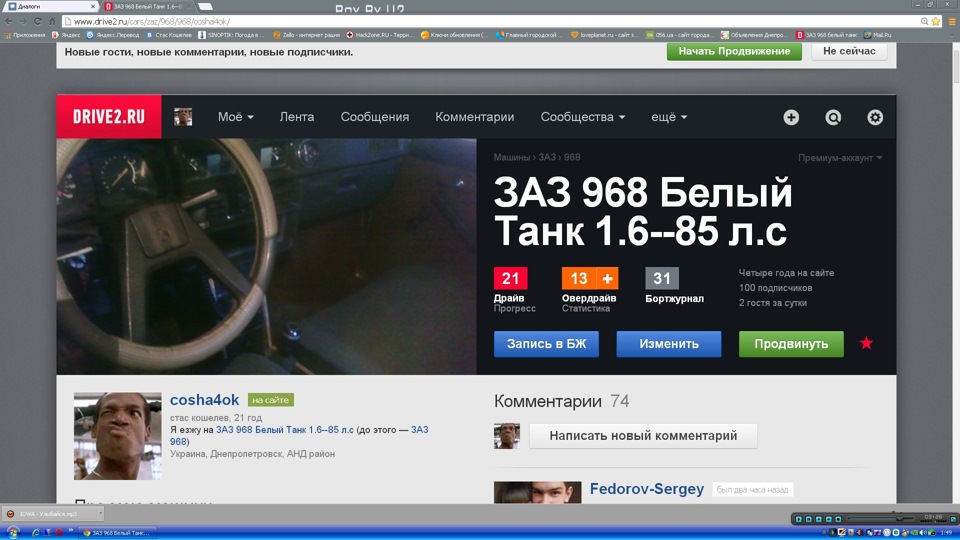Open the Mail.Ru bookmark

pyautogui.click(x=877, y=35)
